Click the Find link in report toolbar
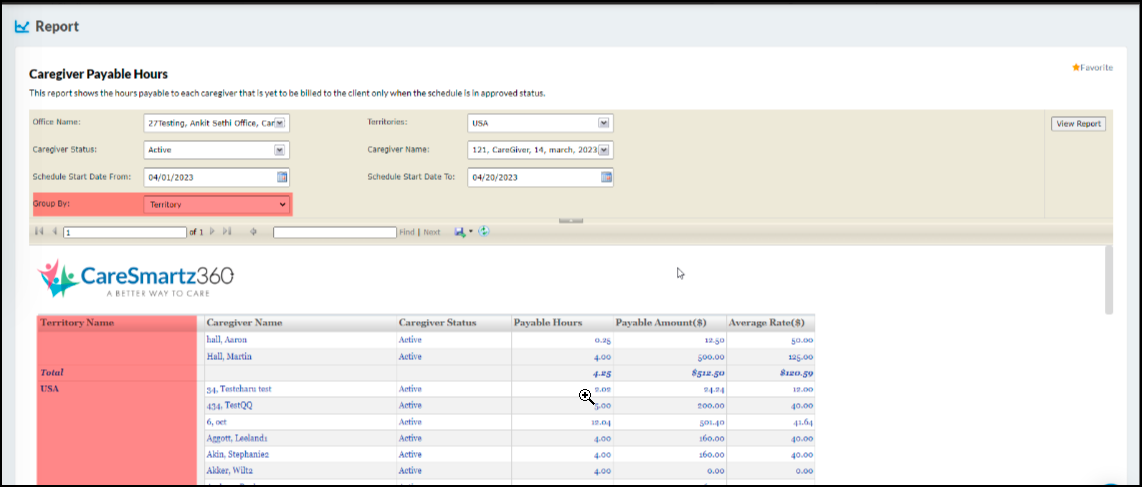This screenshot has width=1142, height=487. [x=407, y=232]
